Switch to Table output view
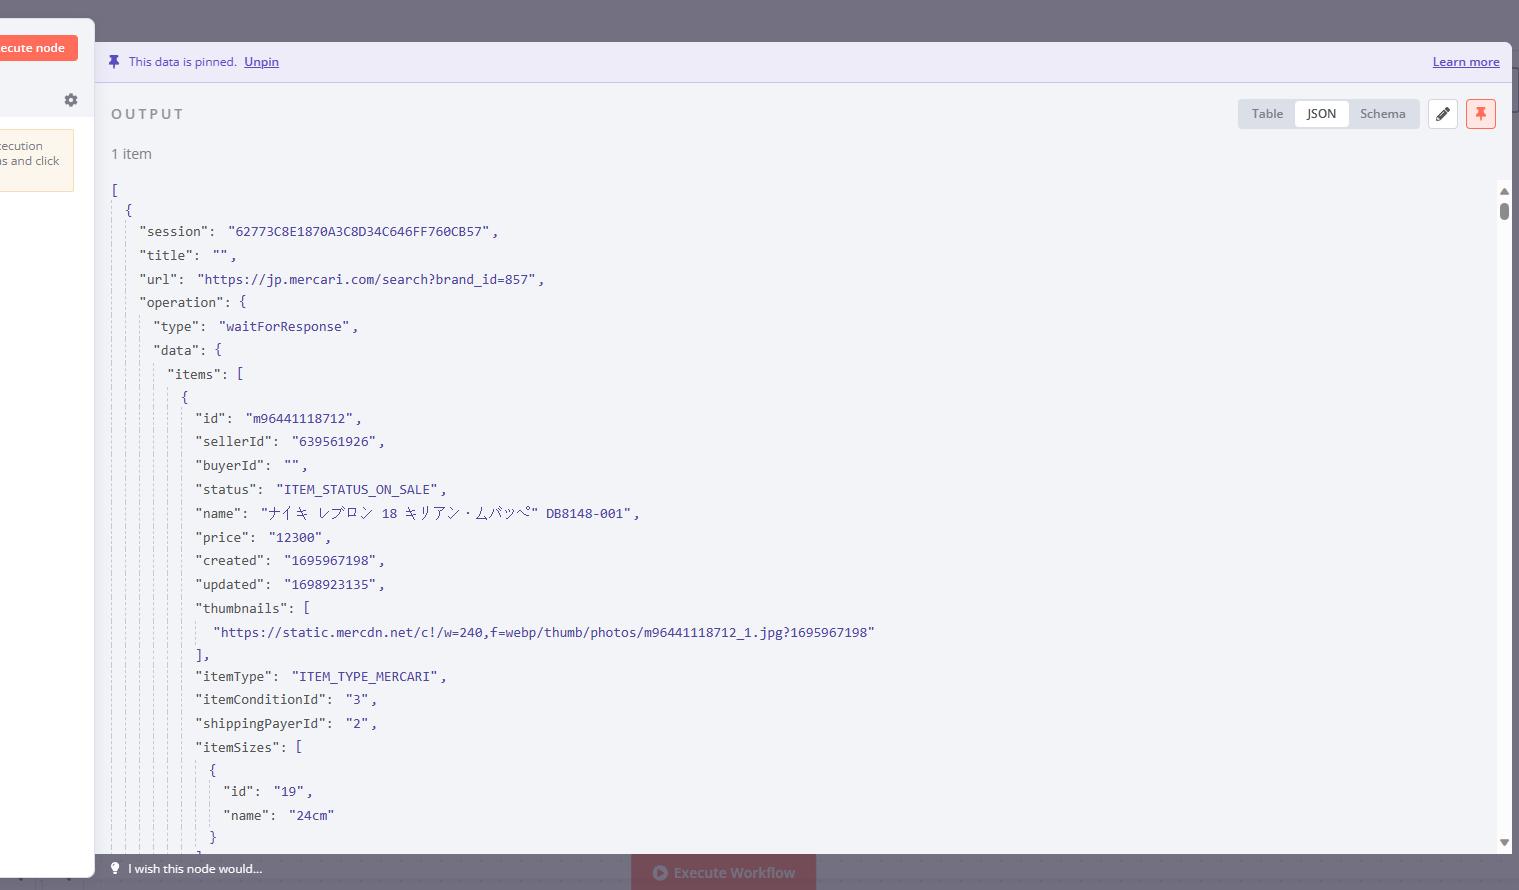This screenshot has width=1519, height=890. click(x=1266, y=113)
